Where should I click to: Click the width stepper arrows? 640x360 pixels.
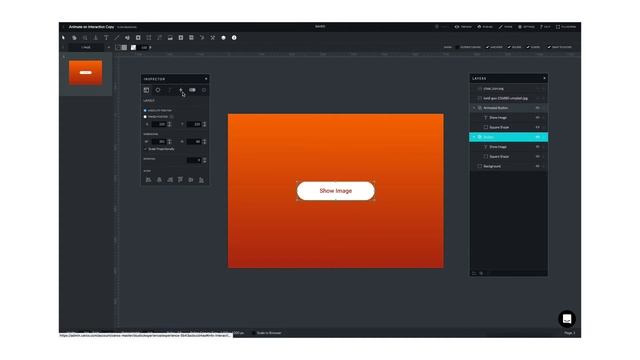(169, 142)
